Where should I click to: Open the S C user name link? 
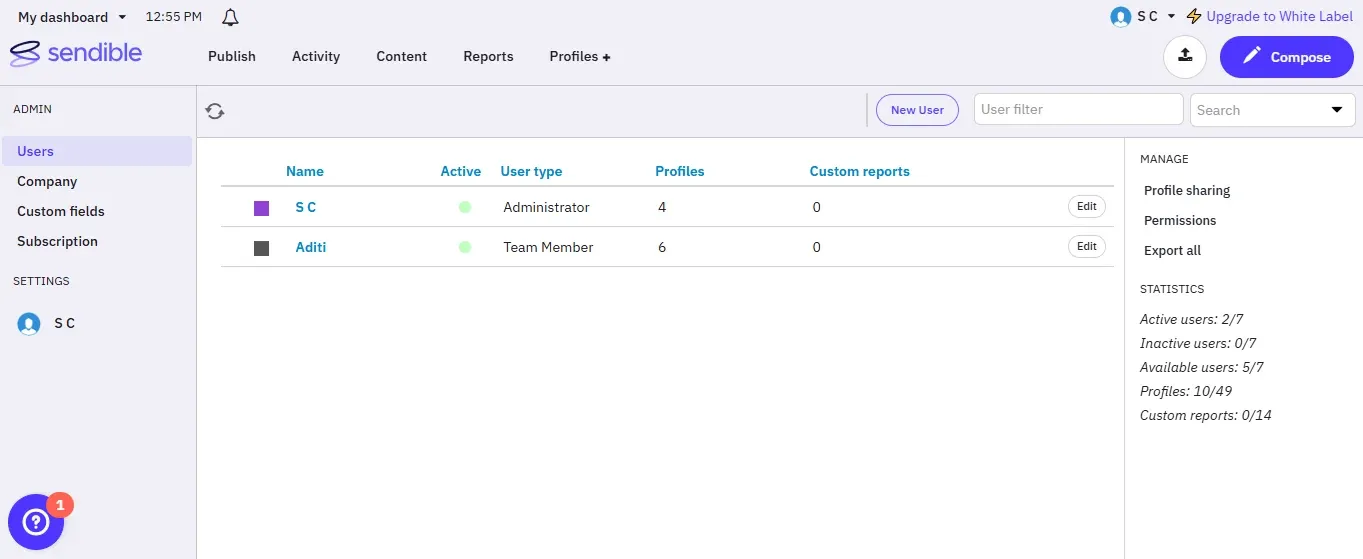click(x=306, y=207)
